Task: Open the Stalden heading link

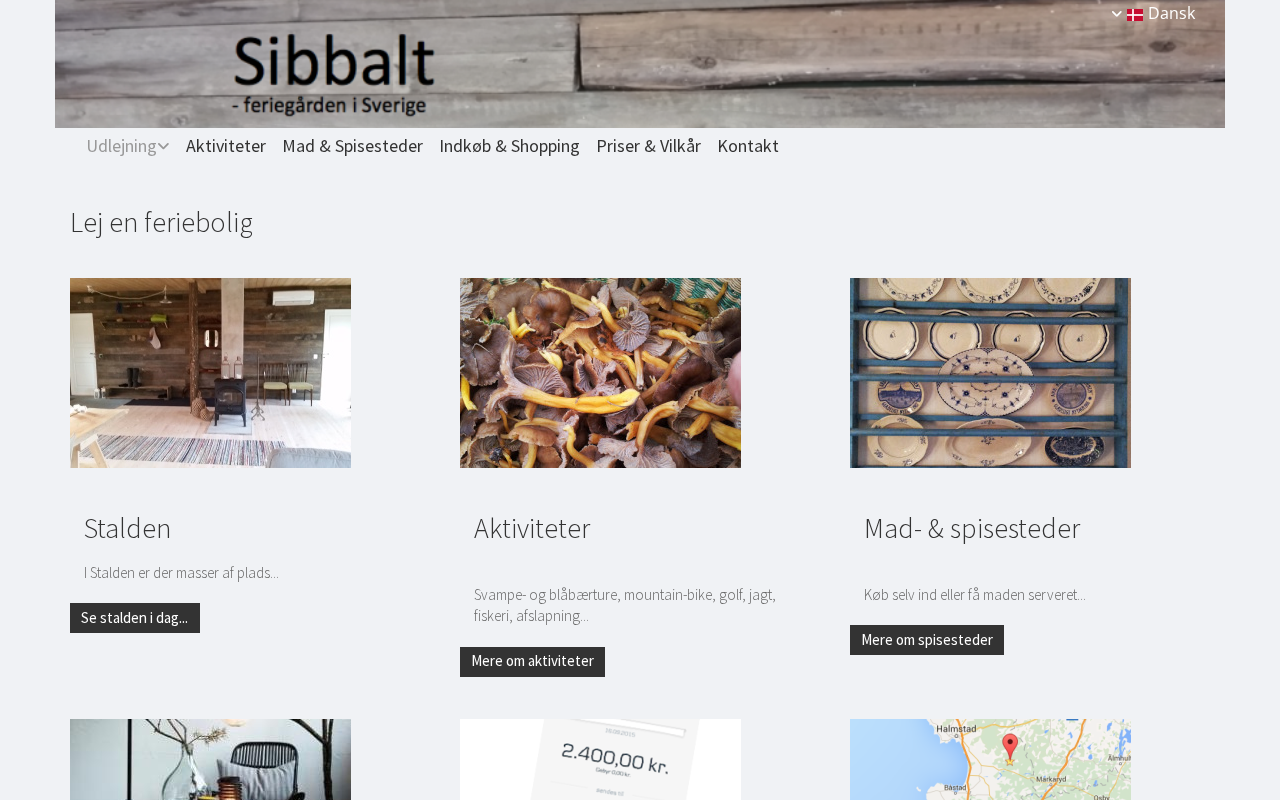Action: click(x=128, y=528)
